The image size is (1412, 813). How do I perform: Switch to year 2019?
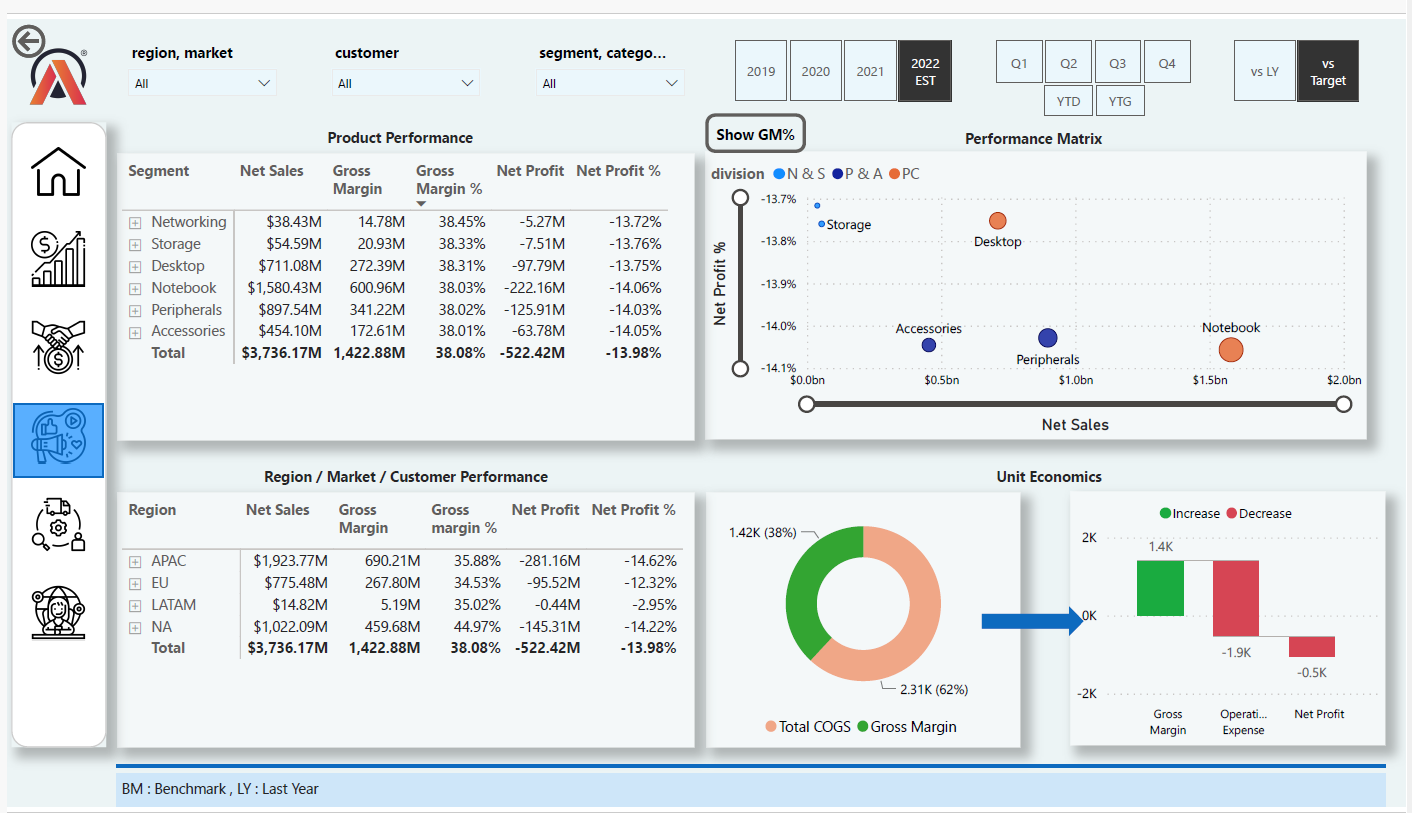point(761,70)
